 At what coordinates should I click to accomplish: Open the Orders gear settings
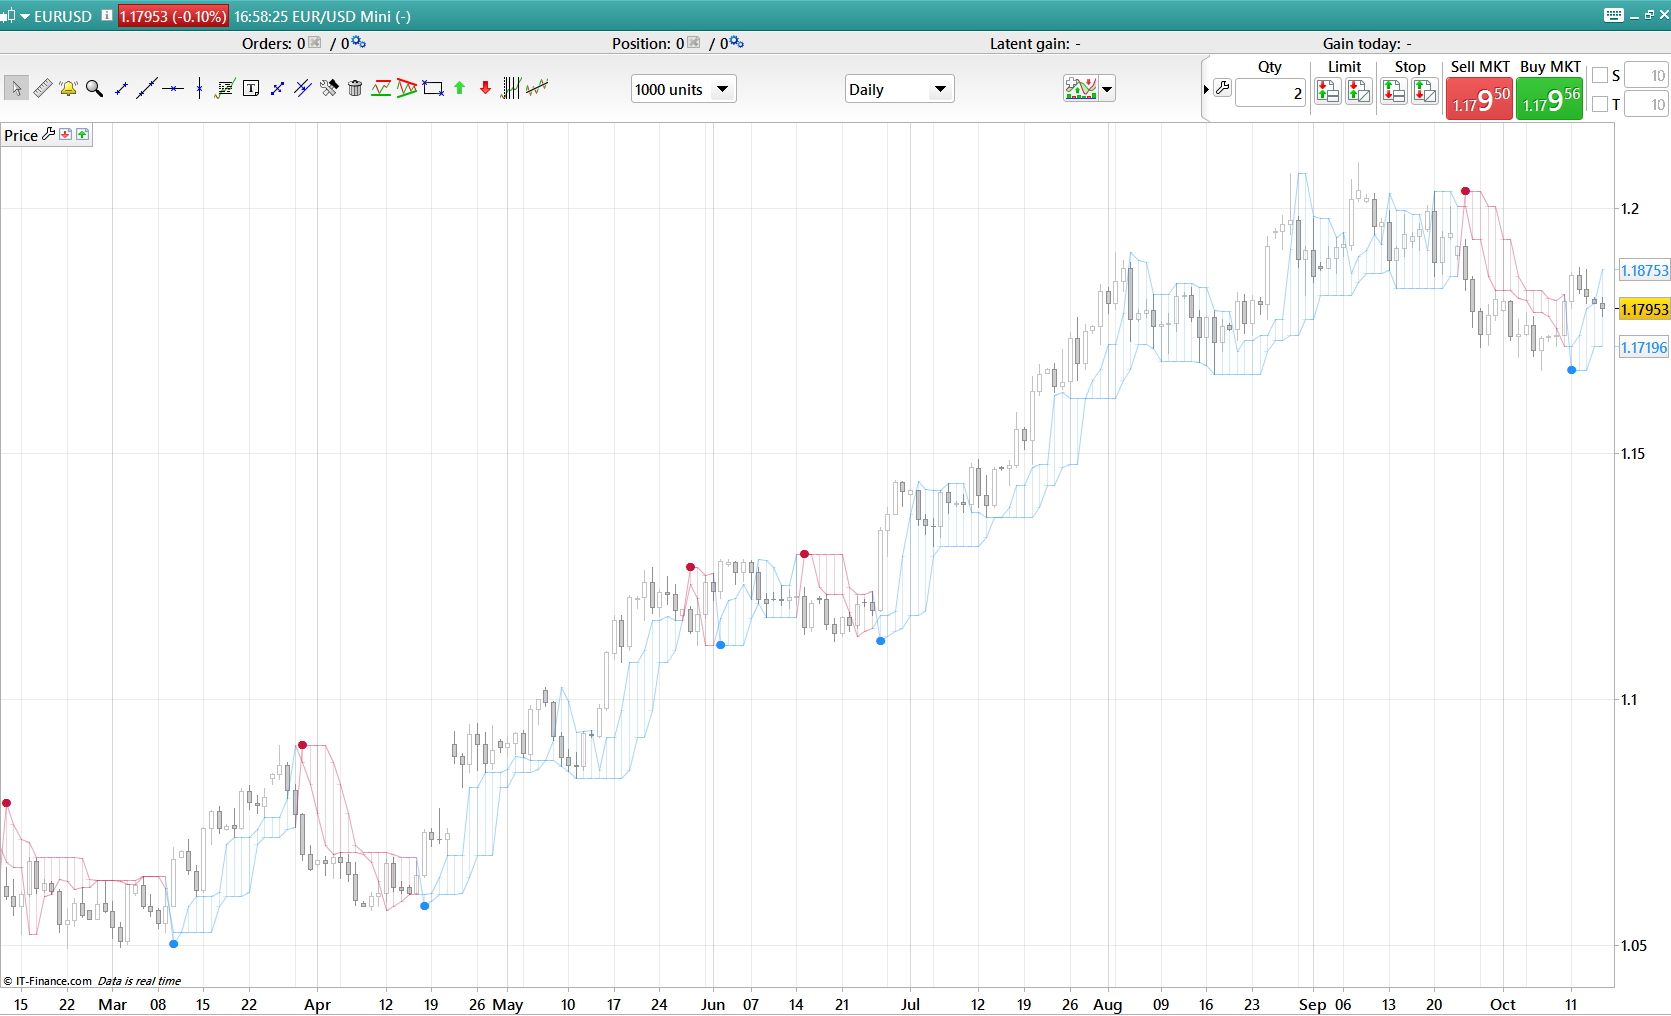(x=359, y=42)
